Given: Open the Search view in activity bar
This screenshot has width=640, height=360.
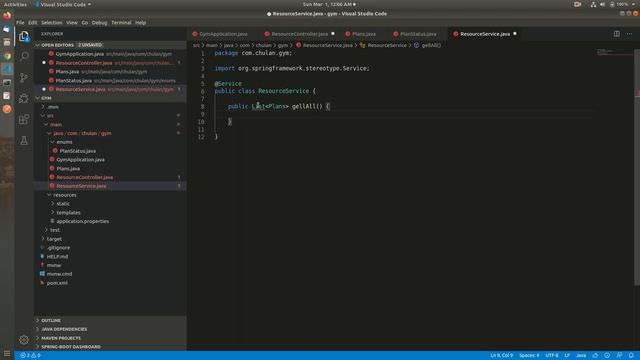Looking at the screenshot, I should (x=24, y=56).
